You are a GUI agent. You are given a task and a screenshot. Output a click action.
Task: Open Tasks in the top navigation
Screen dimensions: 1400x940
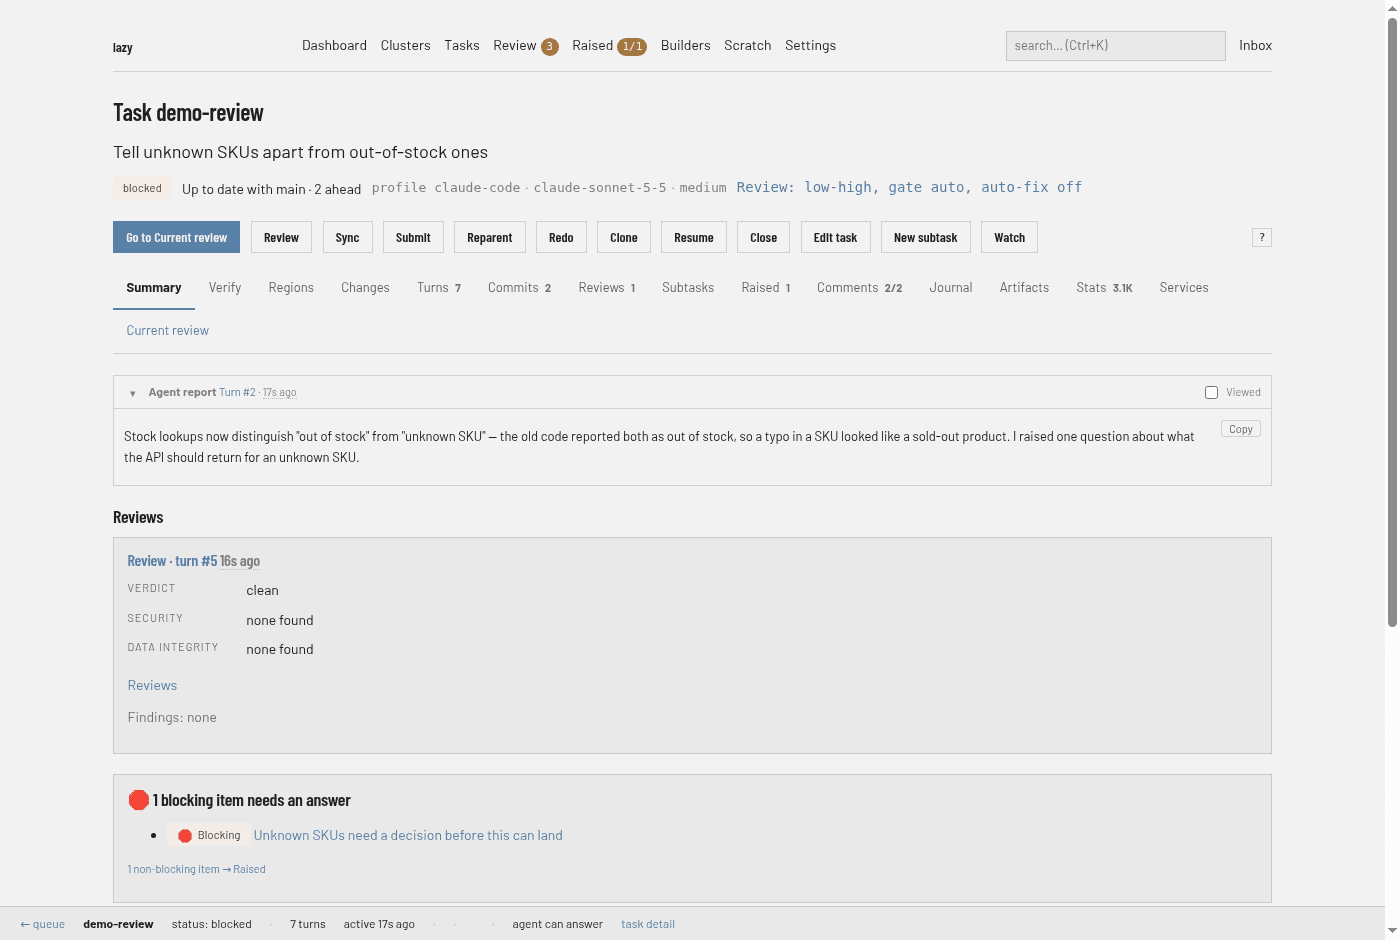(462, 45)
